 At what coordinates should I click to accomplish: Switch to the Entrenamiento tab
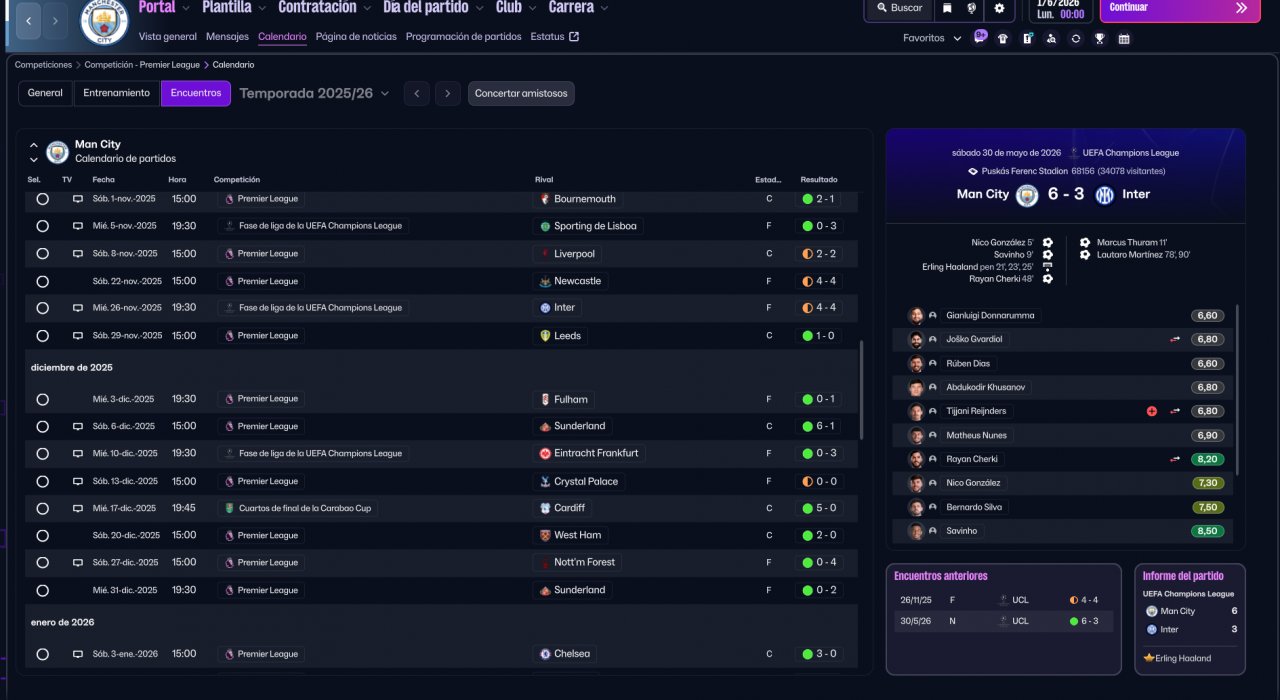click(x=117, y=93)
